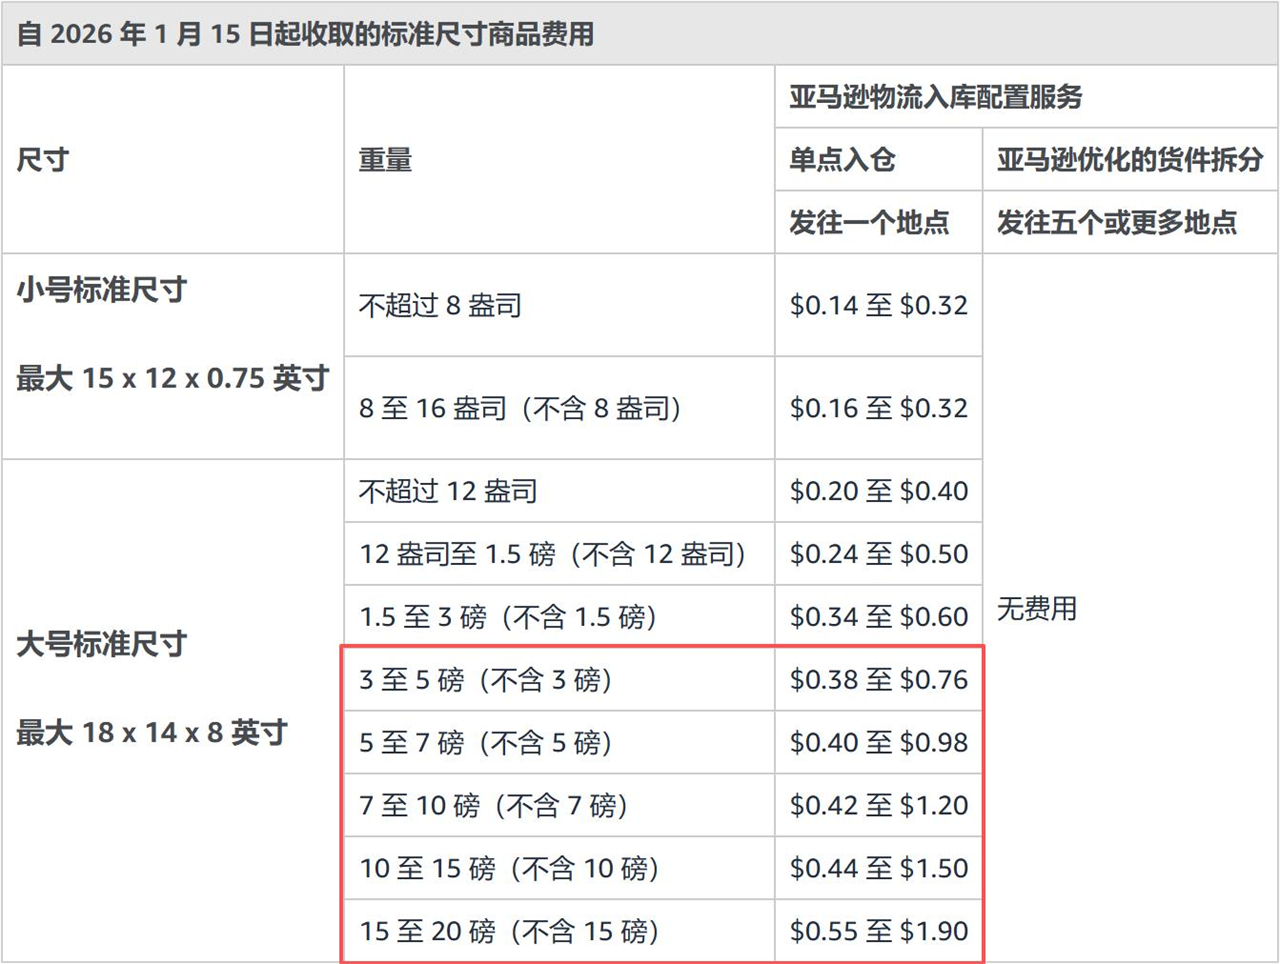
Task: Select the 发往五个或更多地点 subheader
Action: [x=1116, y=222]
